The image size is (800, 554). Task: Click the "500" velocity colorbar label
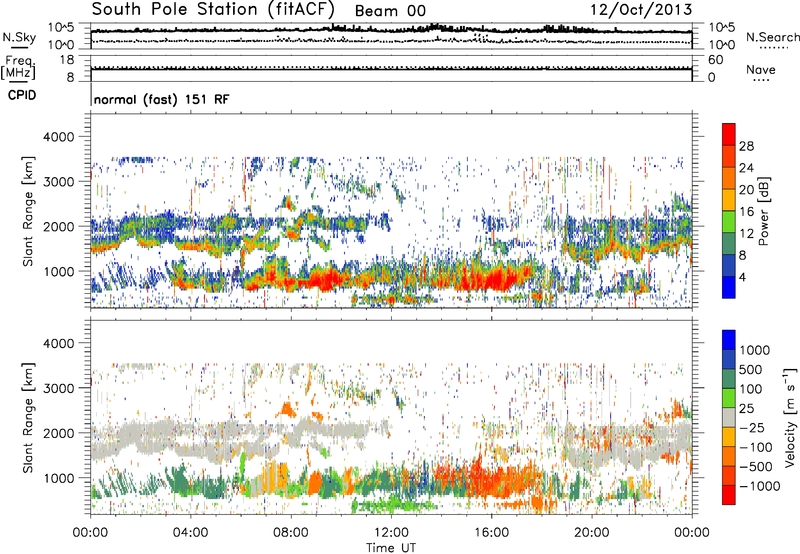point(751,369)
